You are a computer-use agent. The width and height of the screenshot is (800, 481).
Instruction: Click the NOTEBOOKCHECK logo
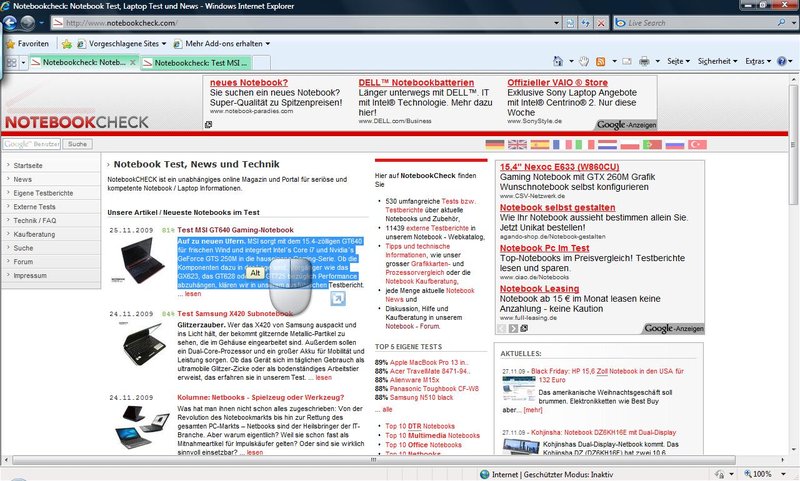pyautogui.click(x=77, y=122)
